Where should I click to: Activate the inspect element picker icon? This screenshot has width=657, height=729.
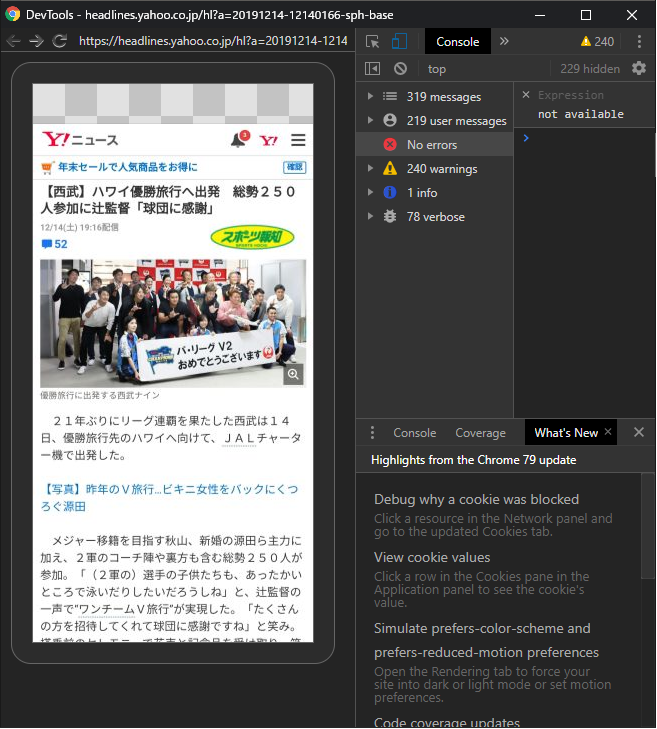372,41
